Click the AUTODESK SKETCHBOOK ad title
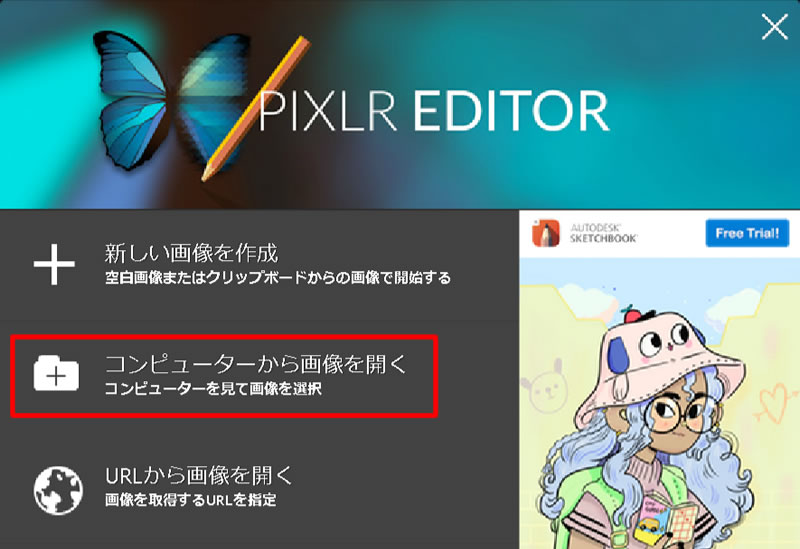Screen dimensions: 800x549 [603, 233]
